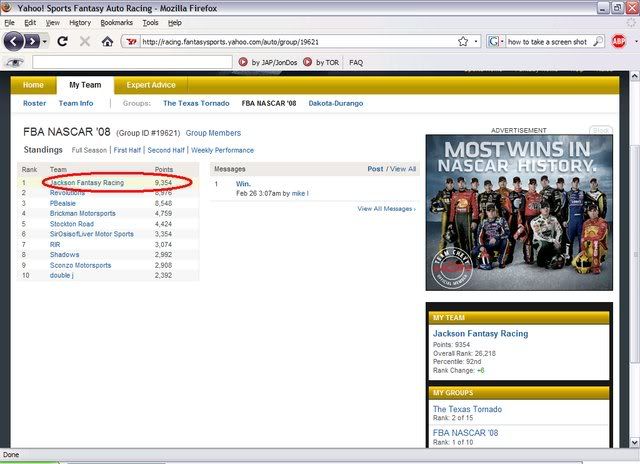This screenshot has height=464, width=640.
Task: Open the Brickman Motorsports team link
Action: [x=83, y=213]
